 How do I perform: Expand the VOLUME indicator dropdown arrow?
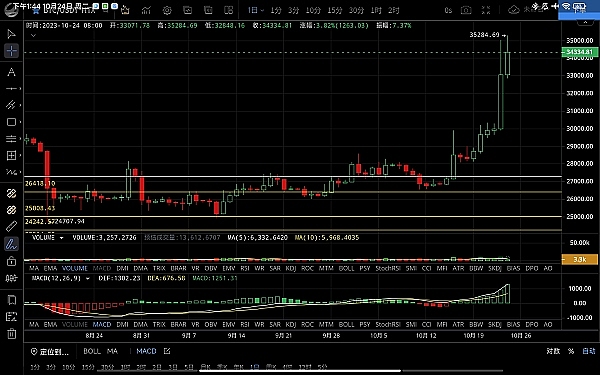click(61, 238)
